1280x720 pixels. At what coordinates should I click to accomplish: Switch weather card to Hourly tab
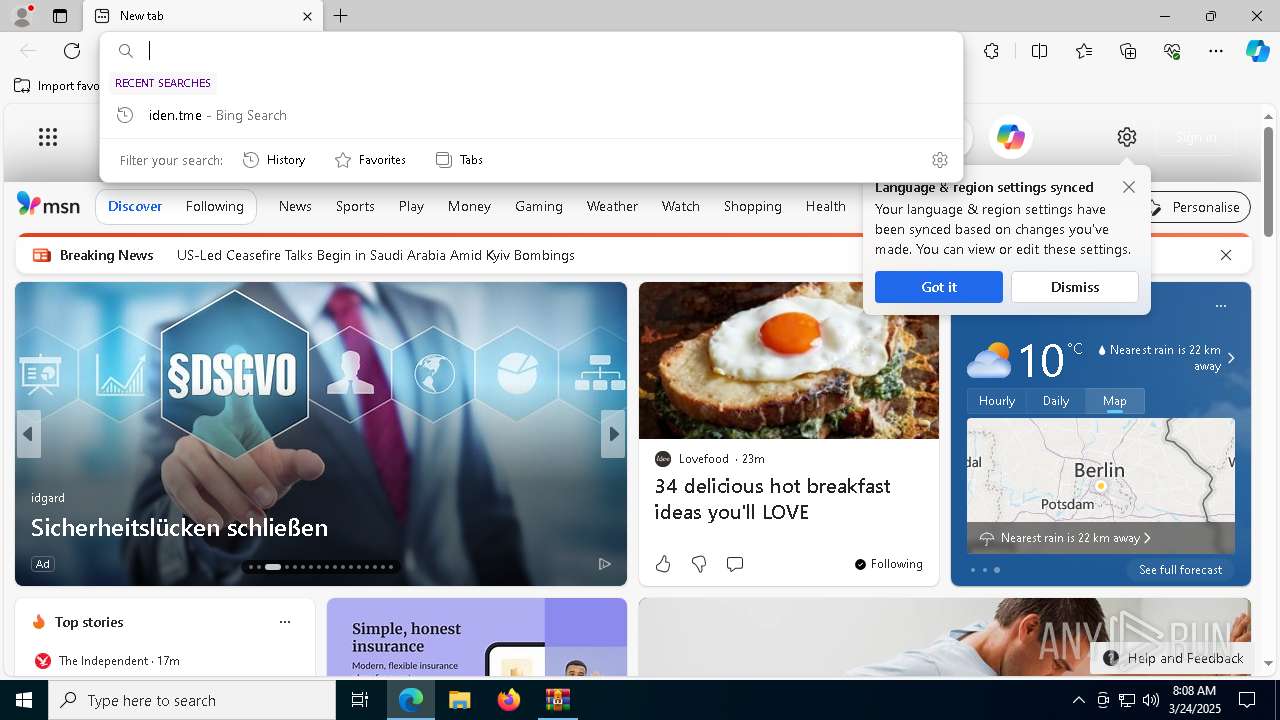(997, 401)
